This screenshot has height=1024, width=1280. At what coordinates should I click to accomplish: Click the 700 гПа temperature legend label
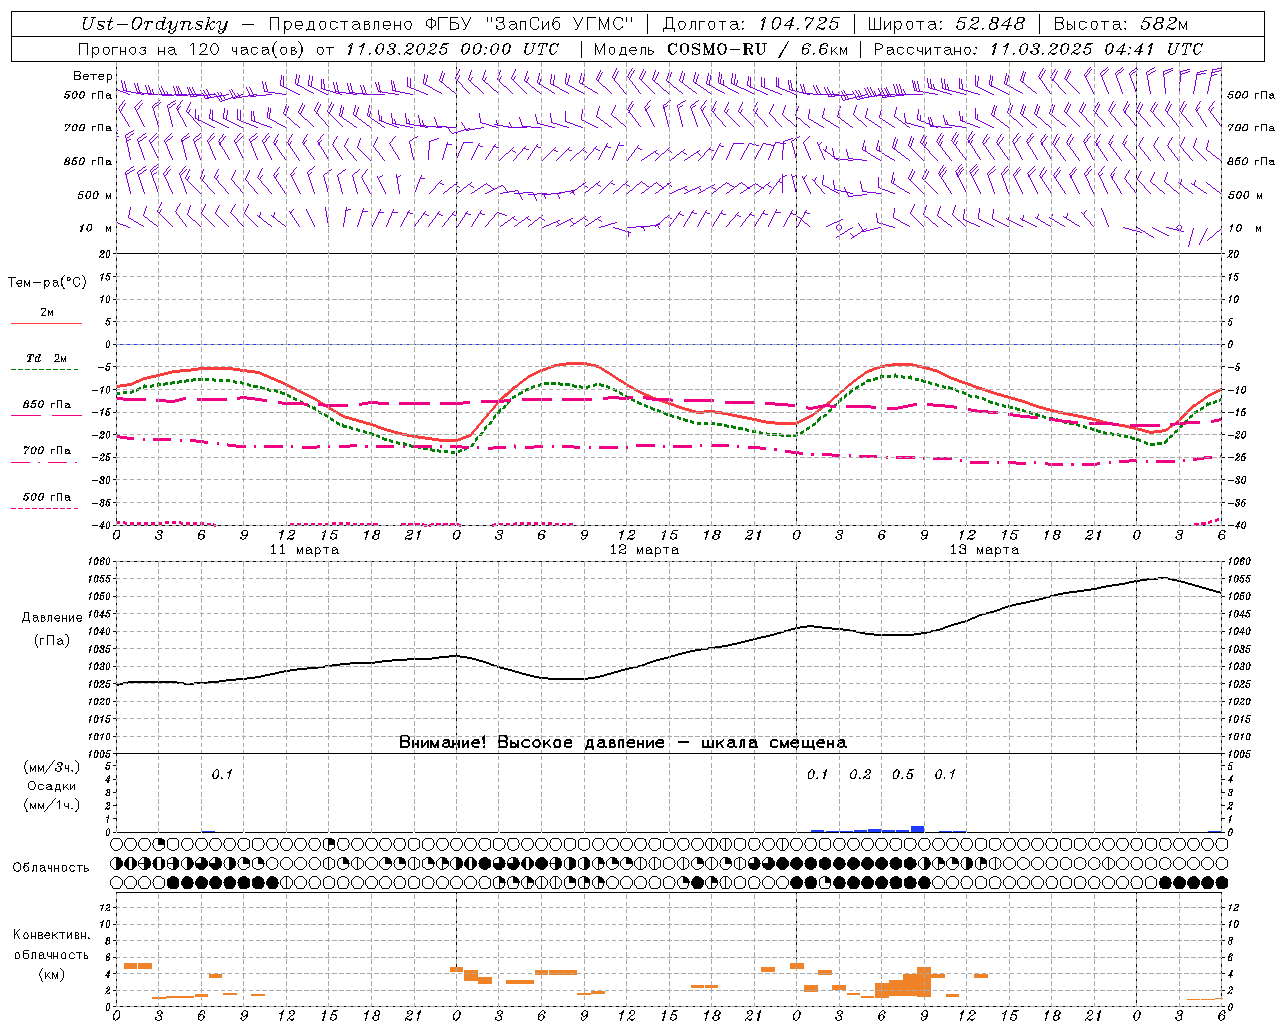47,451
